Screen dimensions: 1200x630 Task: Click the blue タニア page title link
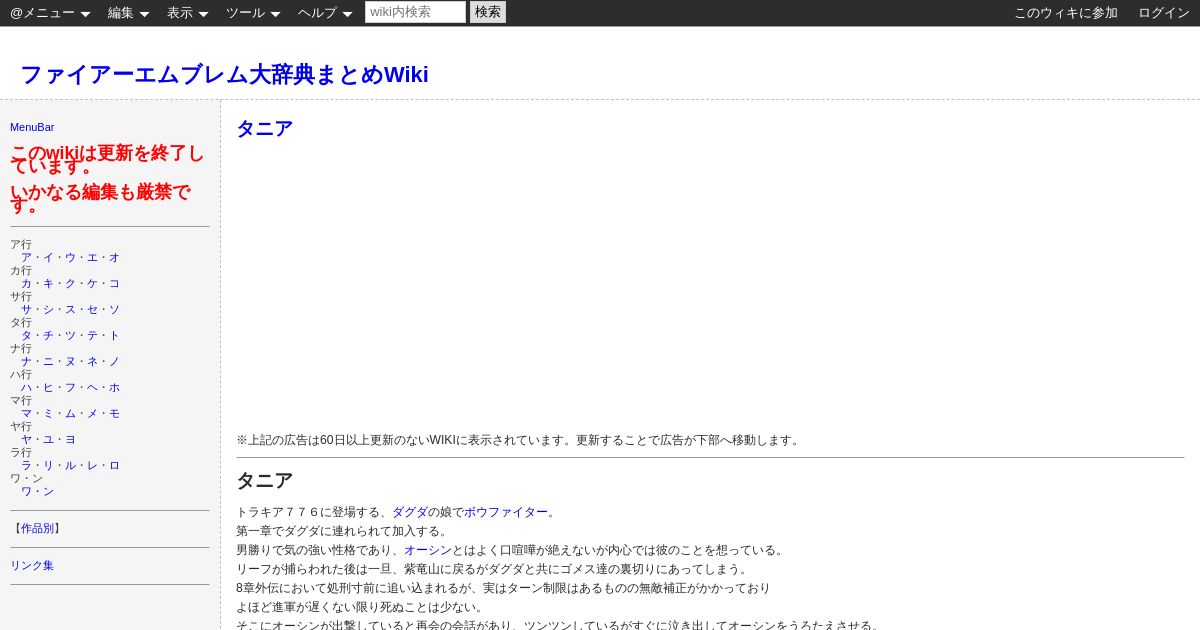(x=264, y=129)
